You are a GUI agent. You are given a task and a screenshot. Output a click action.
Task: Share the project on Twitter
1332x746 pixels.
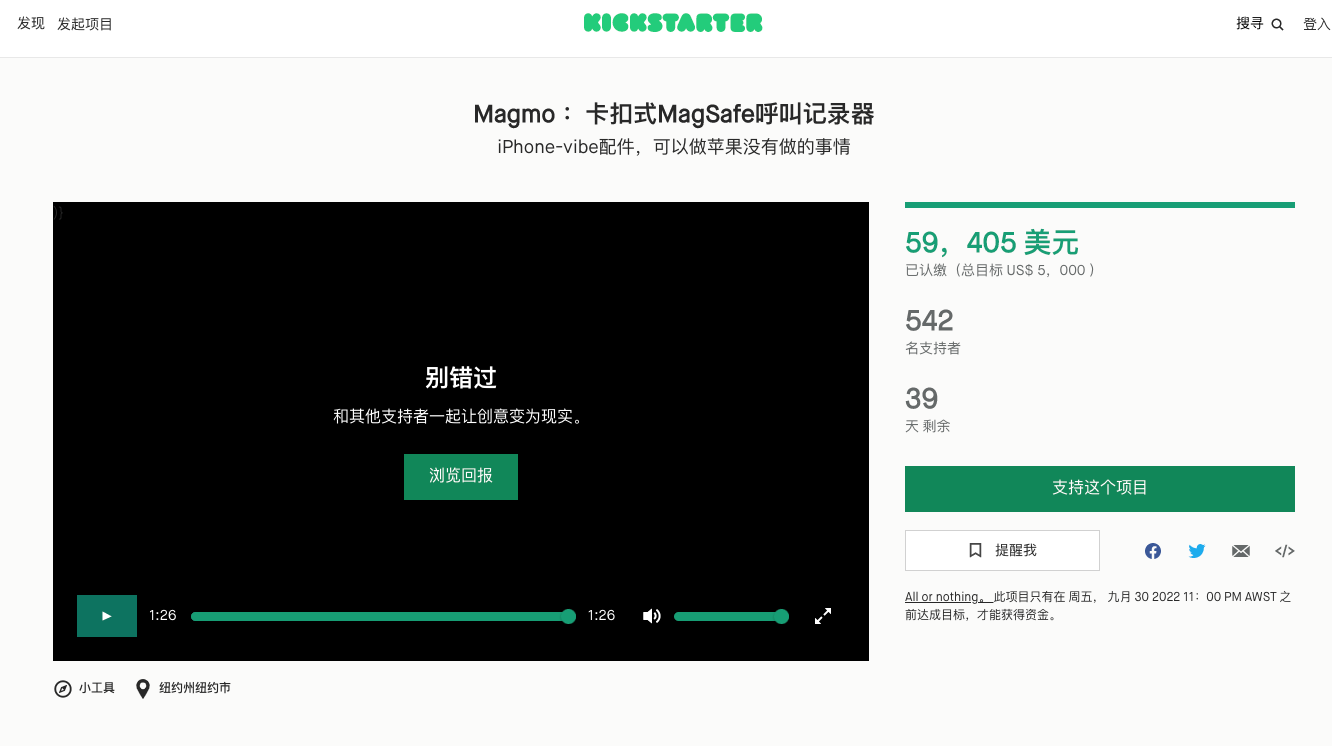click(x=1196, y=550)
